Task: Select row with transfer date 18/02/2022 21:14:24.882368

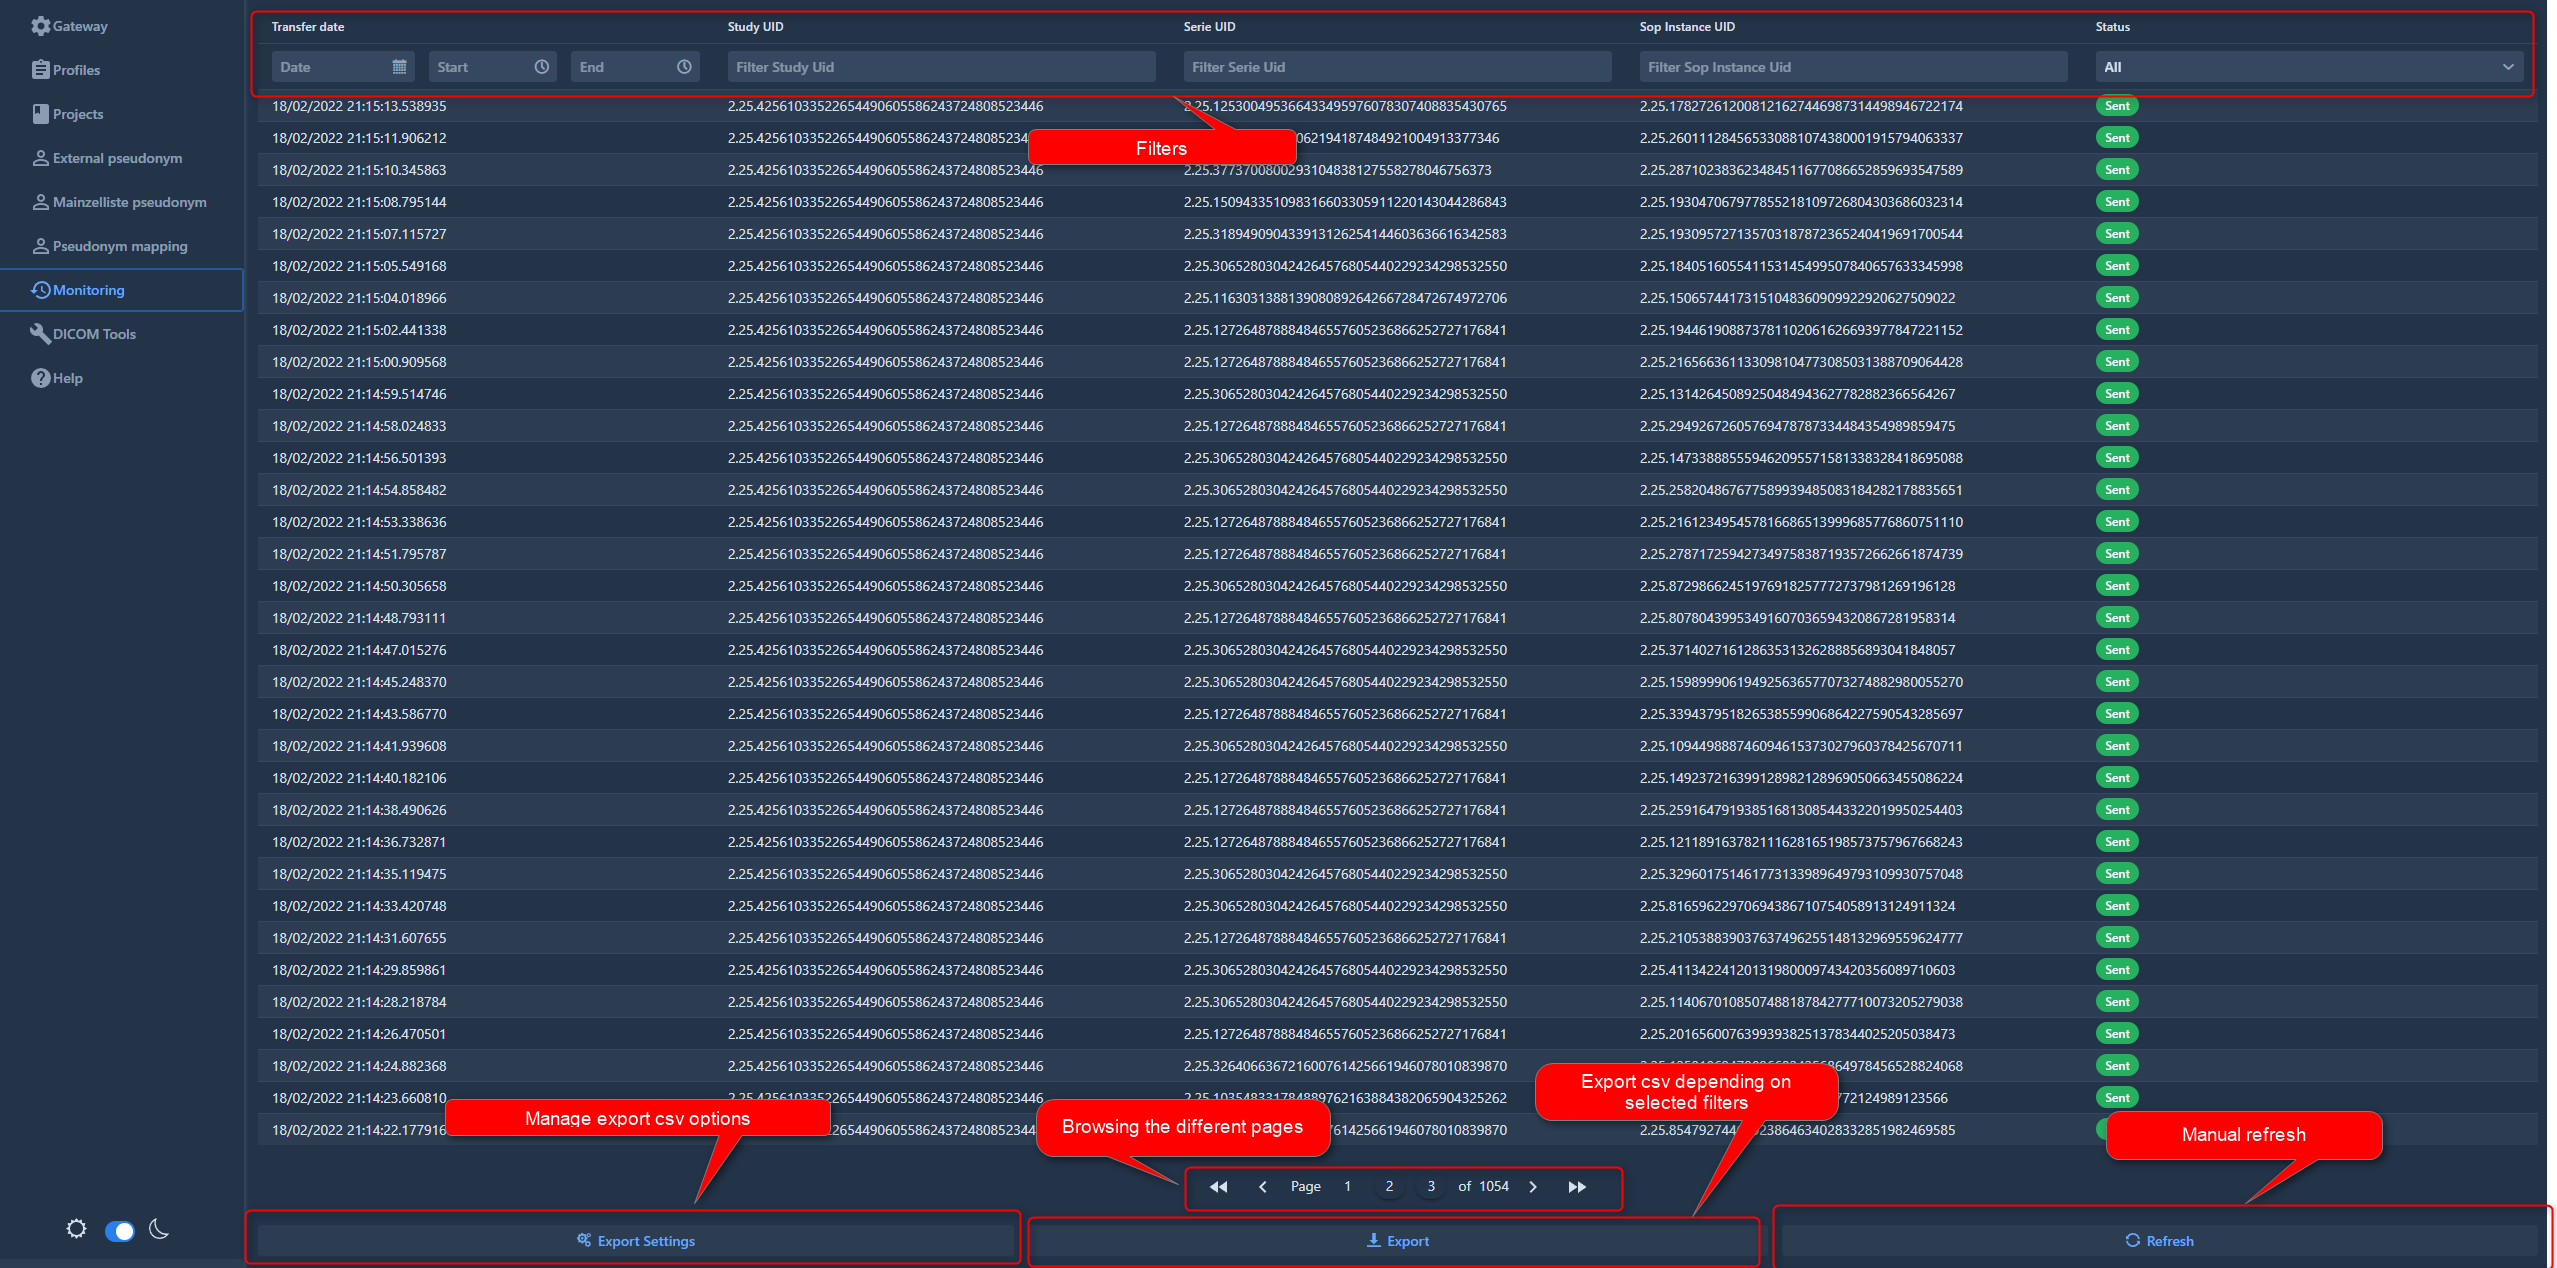Action: 1397,1066
